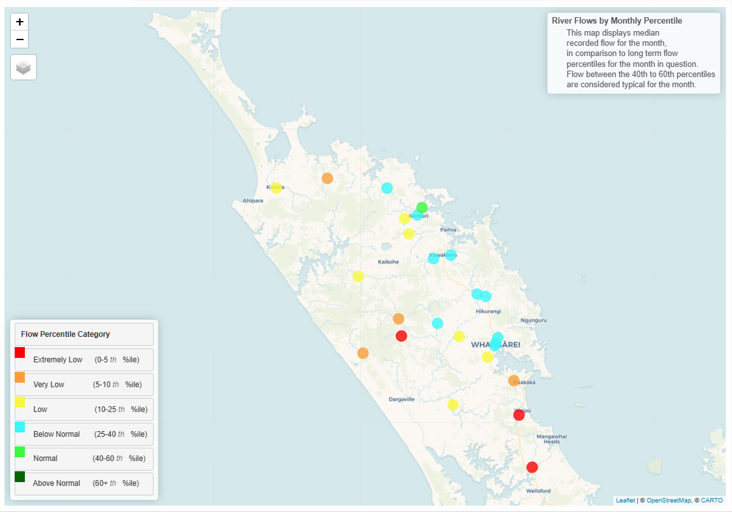Click the dark green Above Normal swatch
Viewport: 732px width, 512px height.
click(x=20, y=477)
